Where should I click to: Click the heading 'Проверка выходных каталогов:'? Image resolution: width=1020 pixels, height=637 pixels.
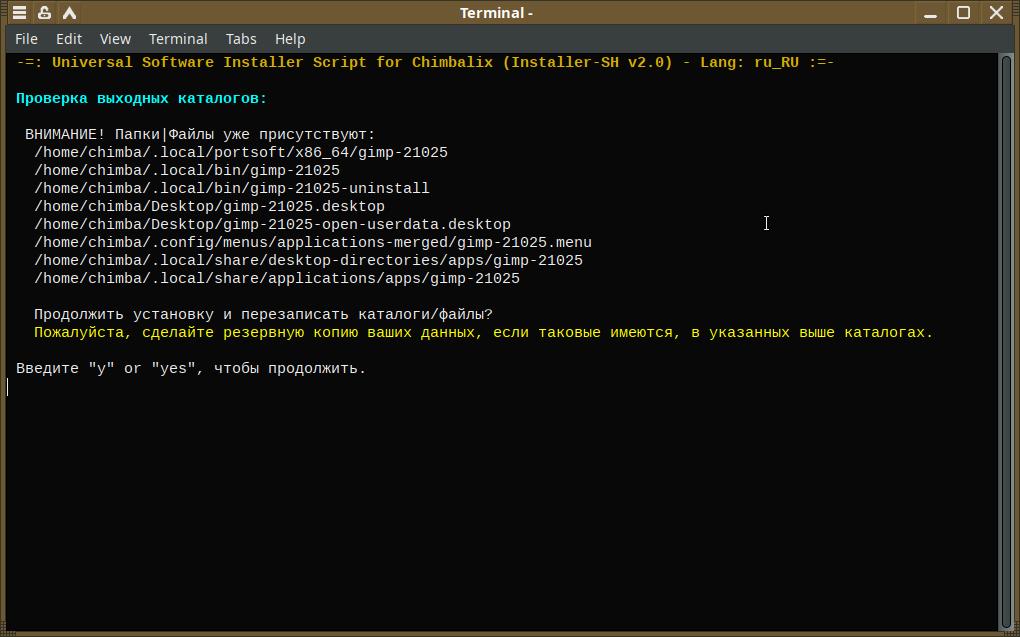click(142, 99)
